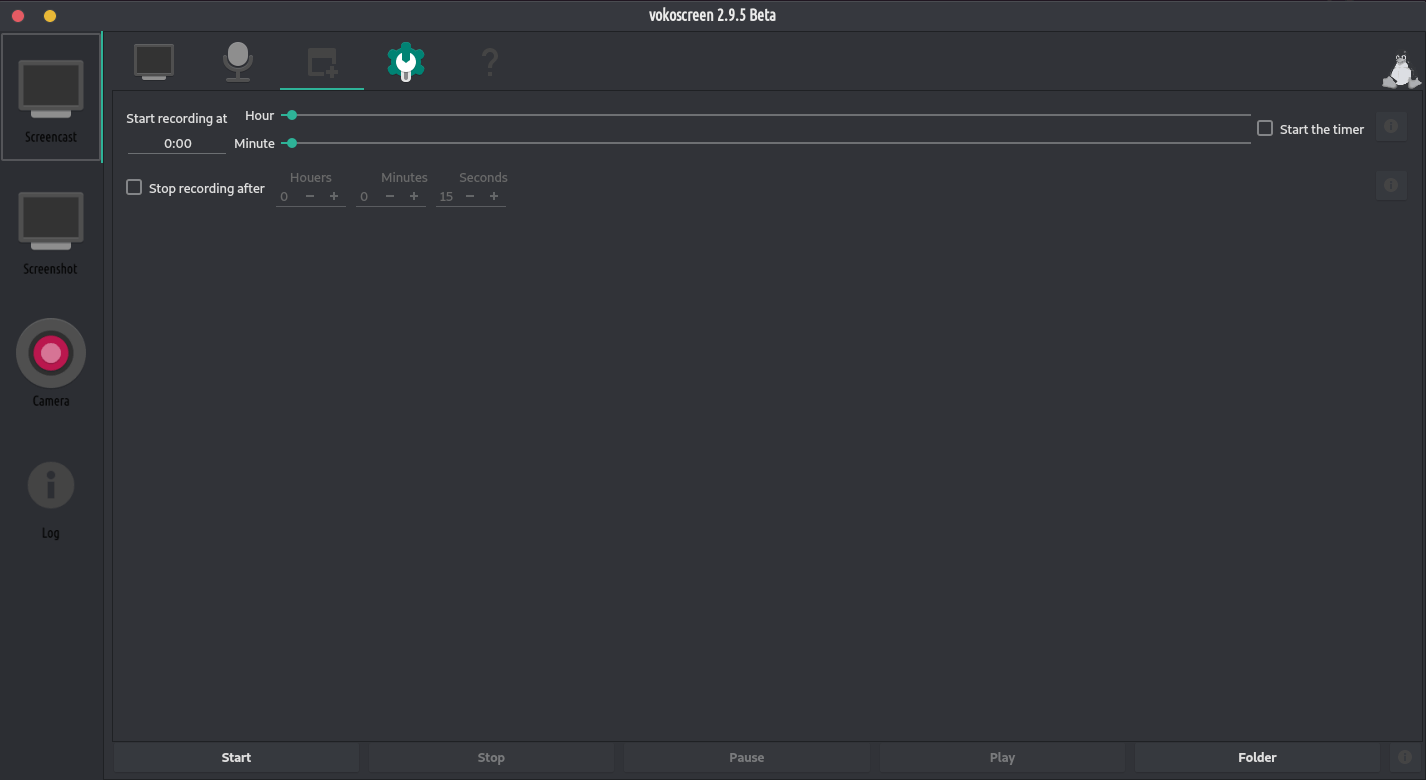The height and width of the screenshot is (780, 1426).
Task: Open the screen settings monitor tab
Action: click(154, 62)
